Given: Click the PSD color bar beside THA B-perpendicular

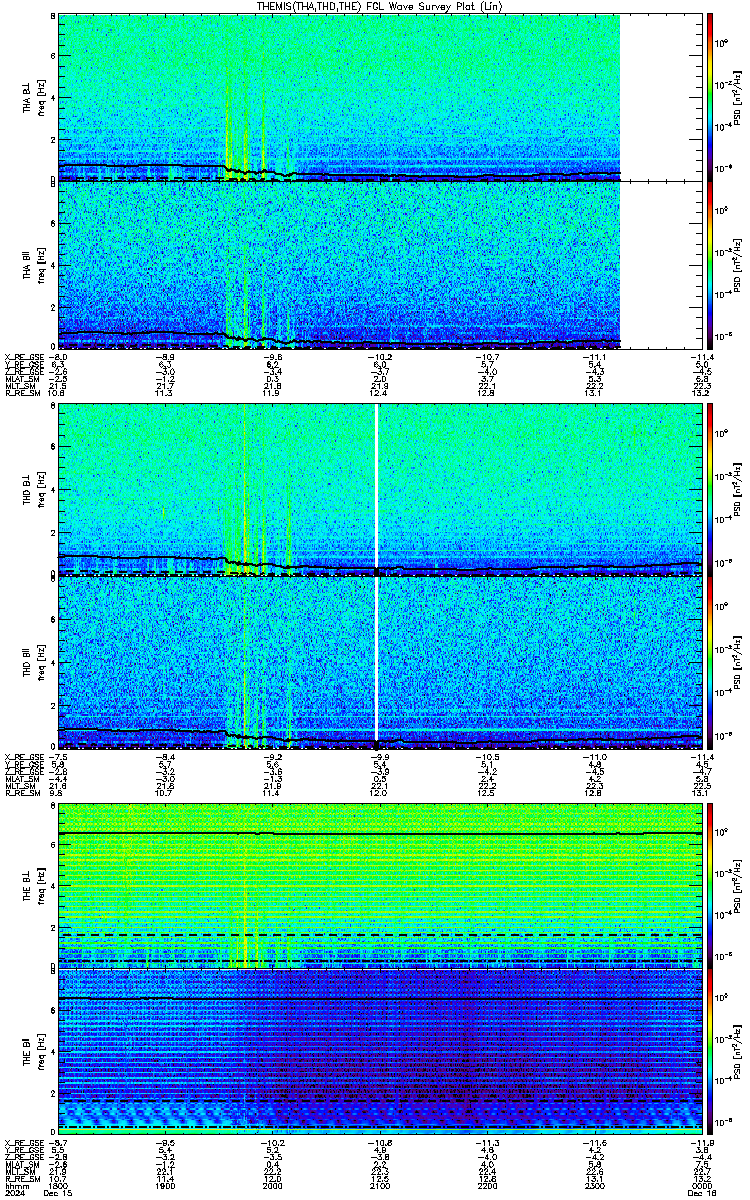Looking at the screenshot, I should [x=710, y=98].
